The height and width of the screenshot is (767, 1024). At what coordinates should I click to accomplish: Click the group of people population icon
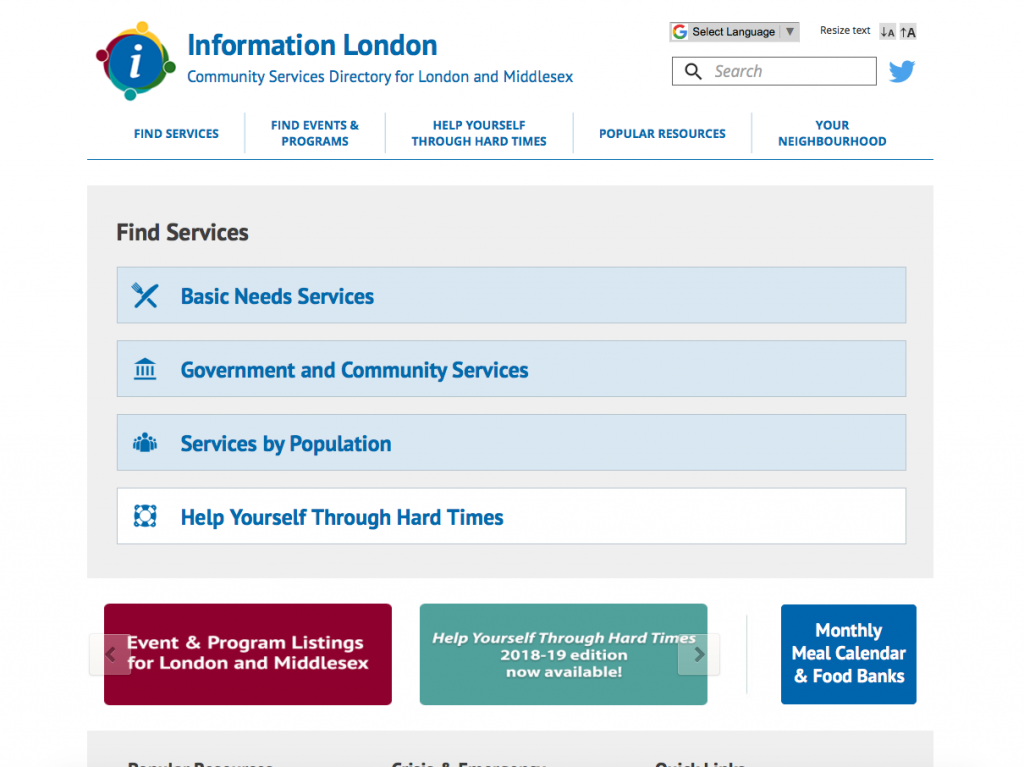point(145,443)
